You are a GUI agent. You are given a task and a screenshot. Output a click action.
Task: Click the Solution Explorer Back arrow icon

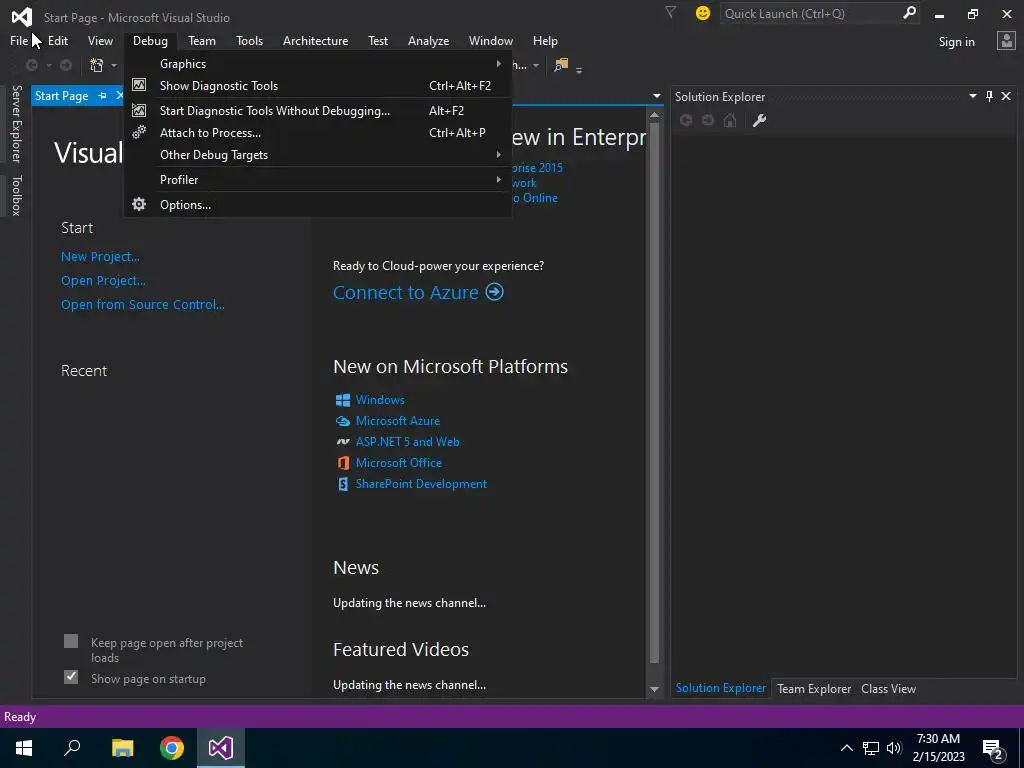pos(686,120)
